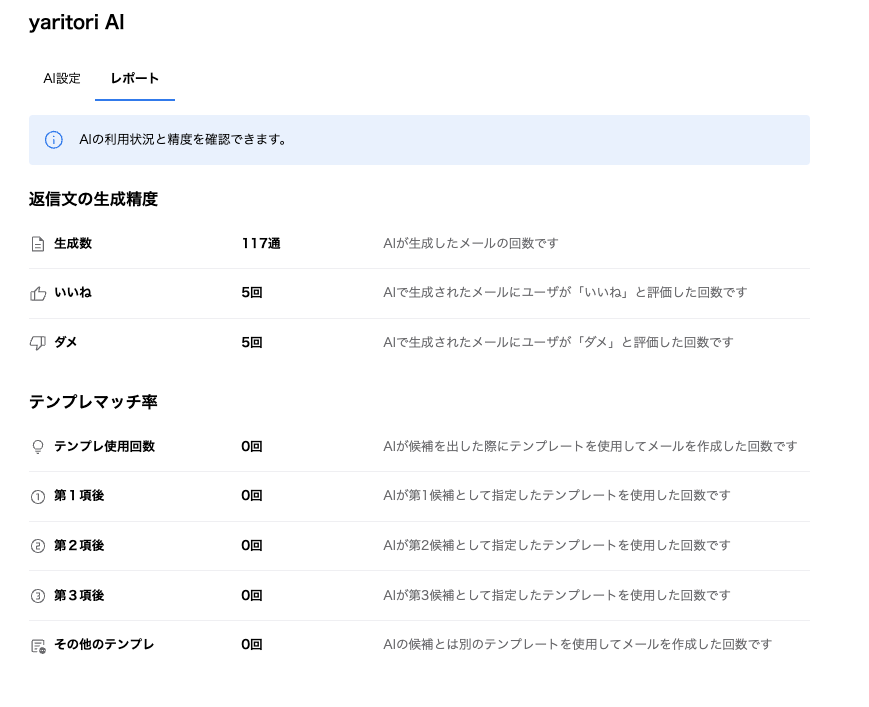Viewport: 869px width, 707px height.
Task: Click the document icon beside 生成数
Action: 38,244
